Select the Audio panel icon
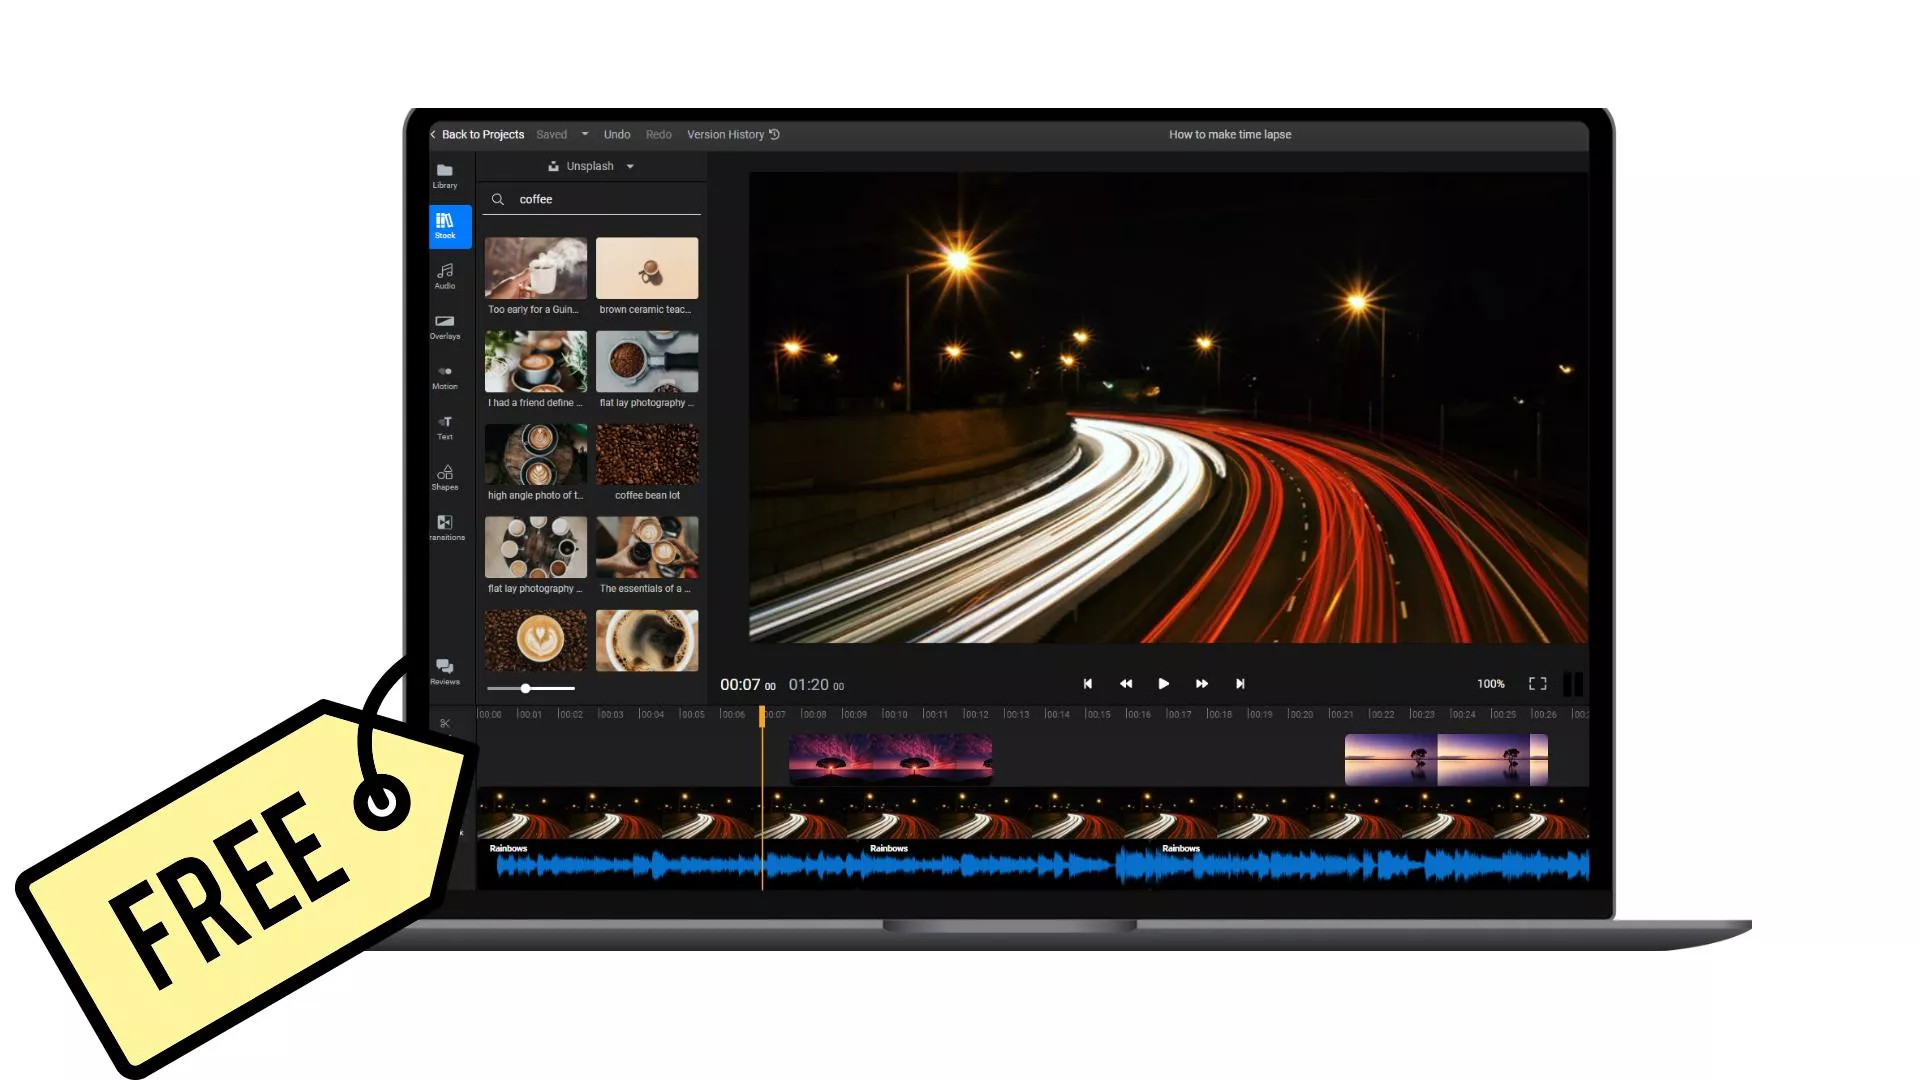This screenshot has width=1920, height=1080. [444, 274]
